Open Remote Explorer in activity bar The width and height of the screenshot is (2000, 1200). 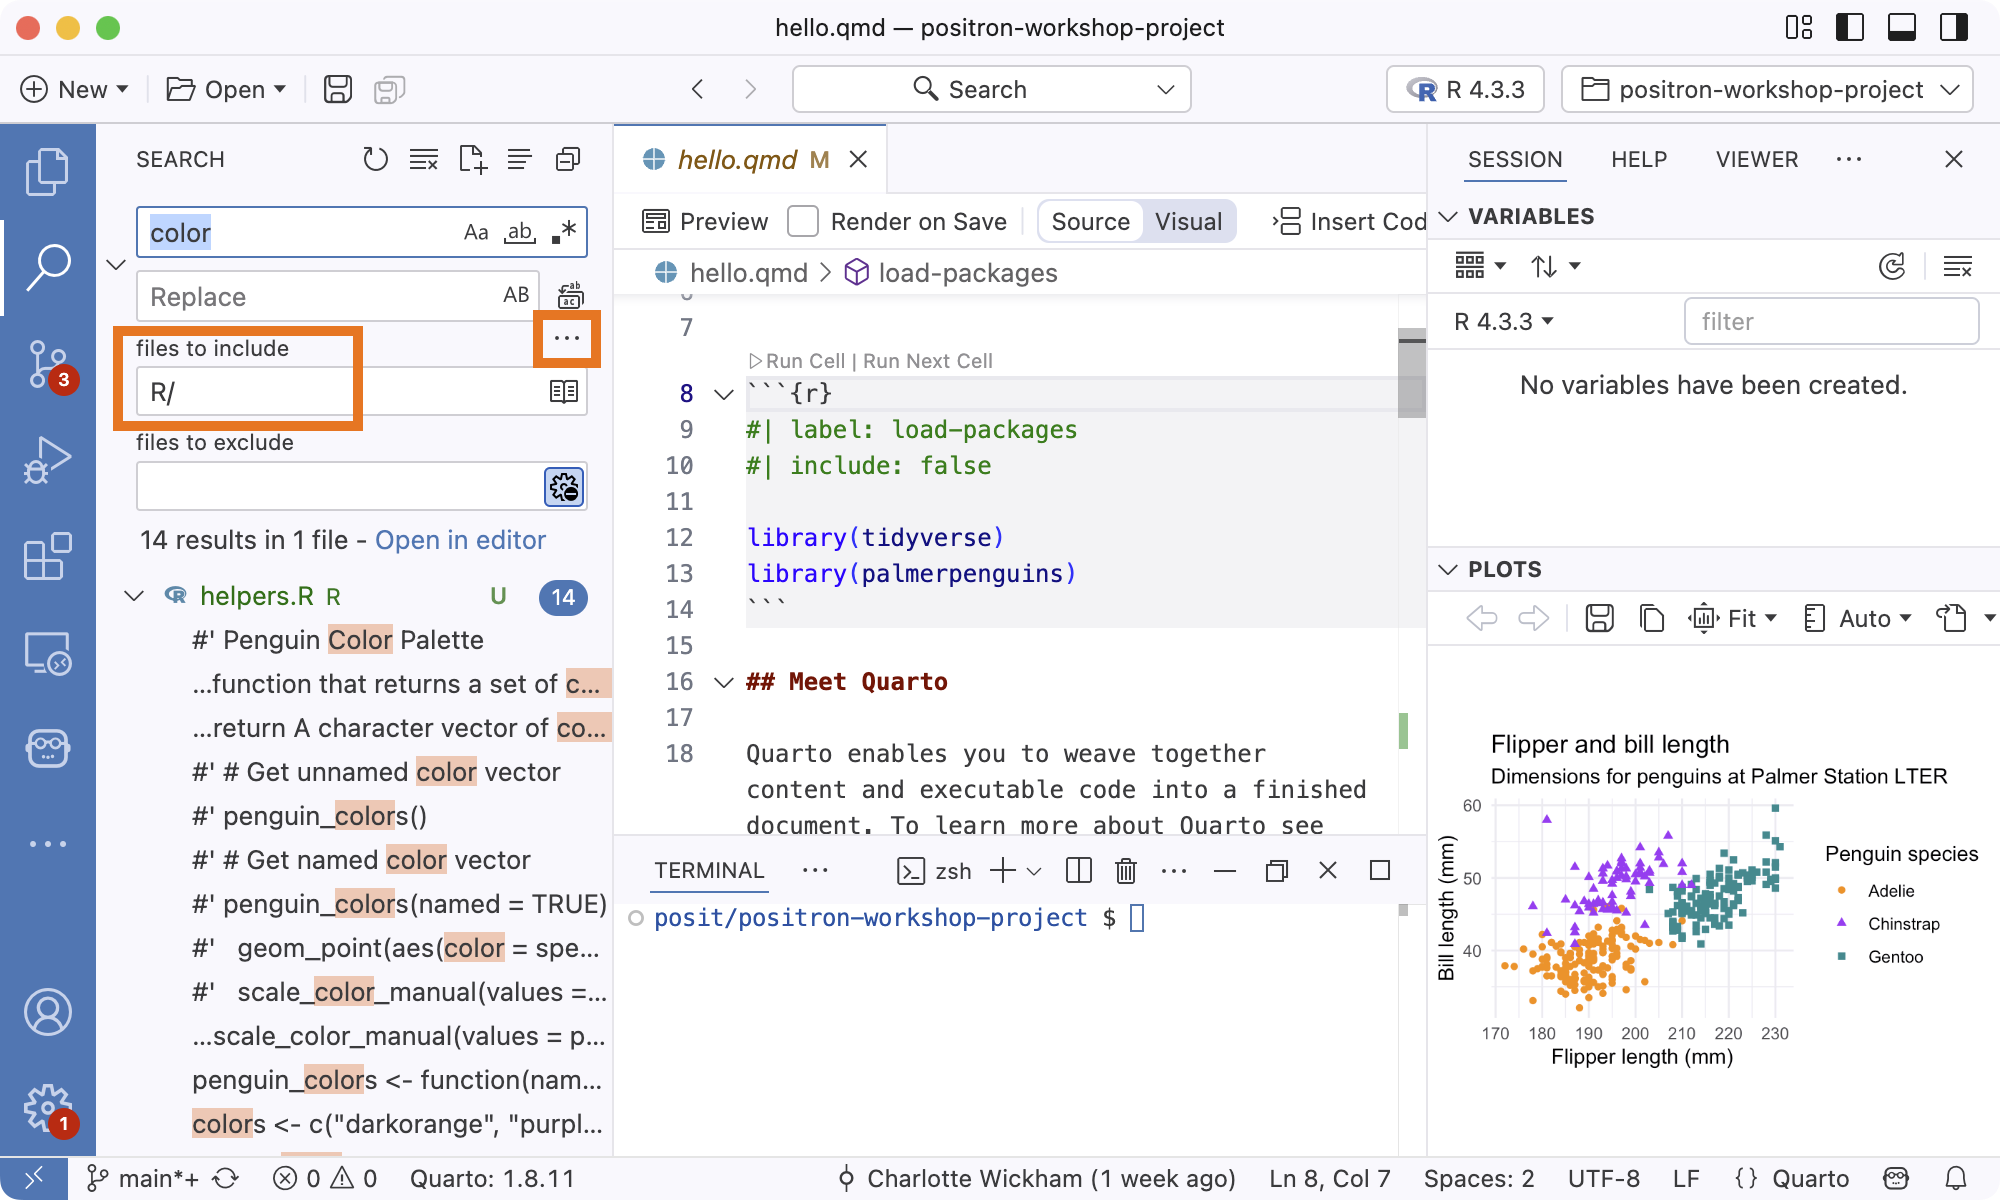point(47,652)
